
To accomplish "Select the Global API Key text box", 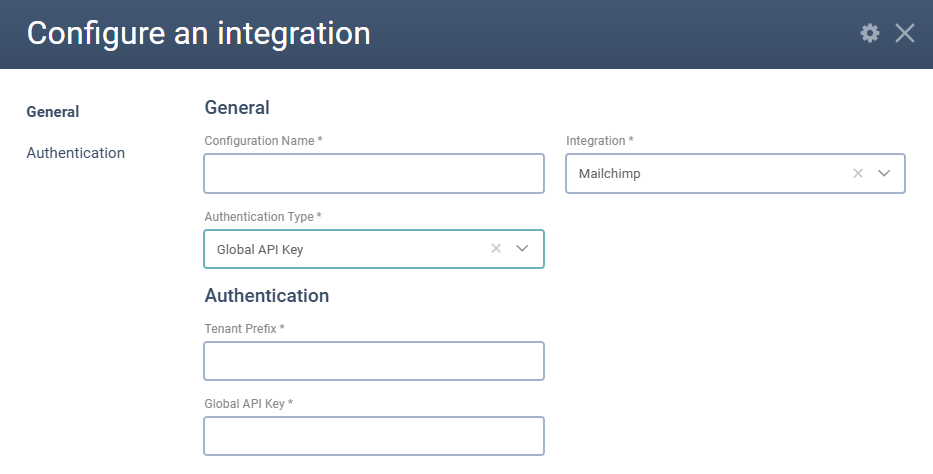I will coord(374,436).
